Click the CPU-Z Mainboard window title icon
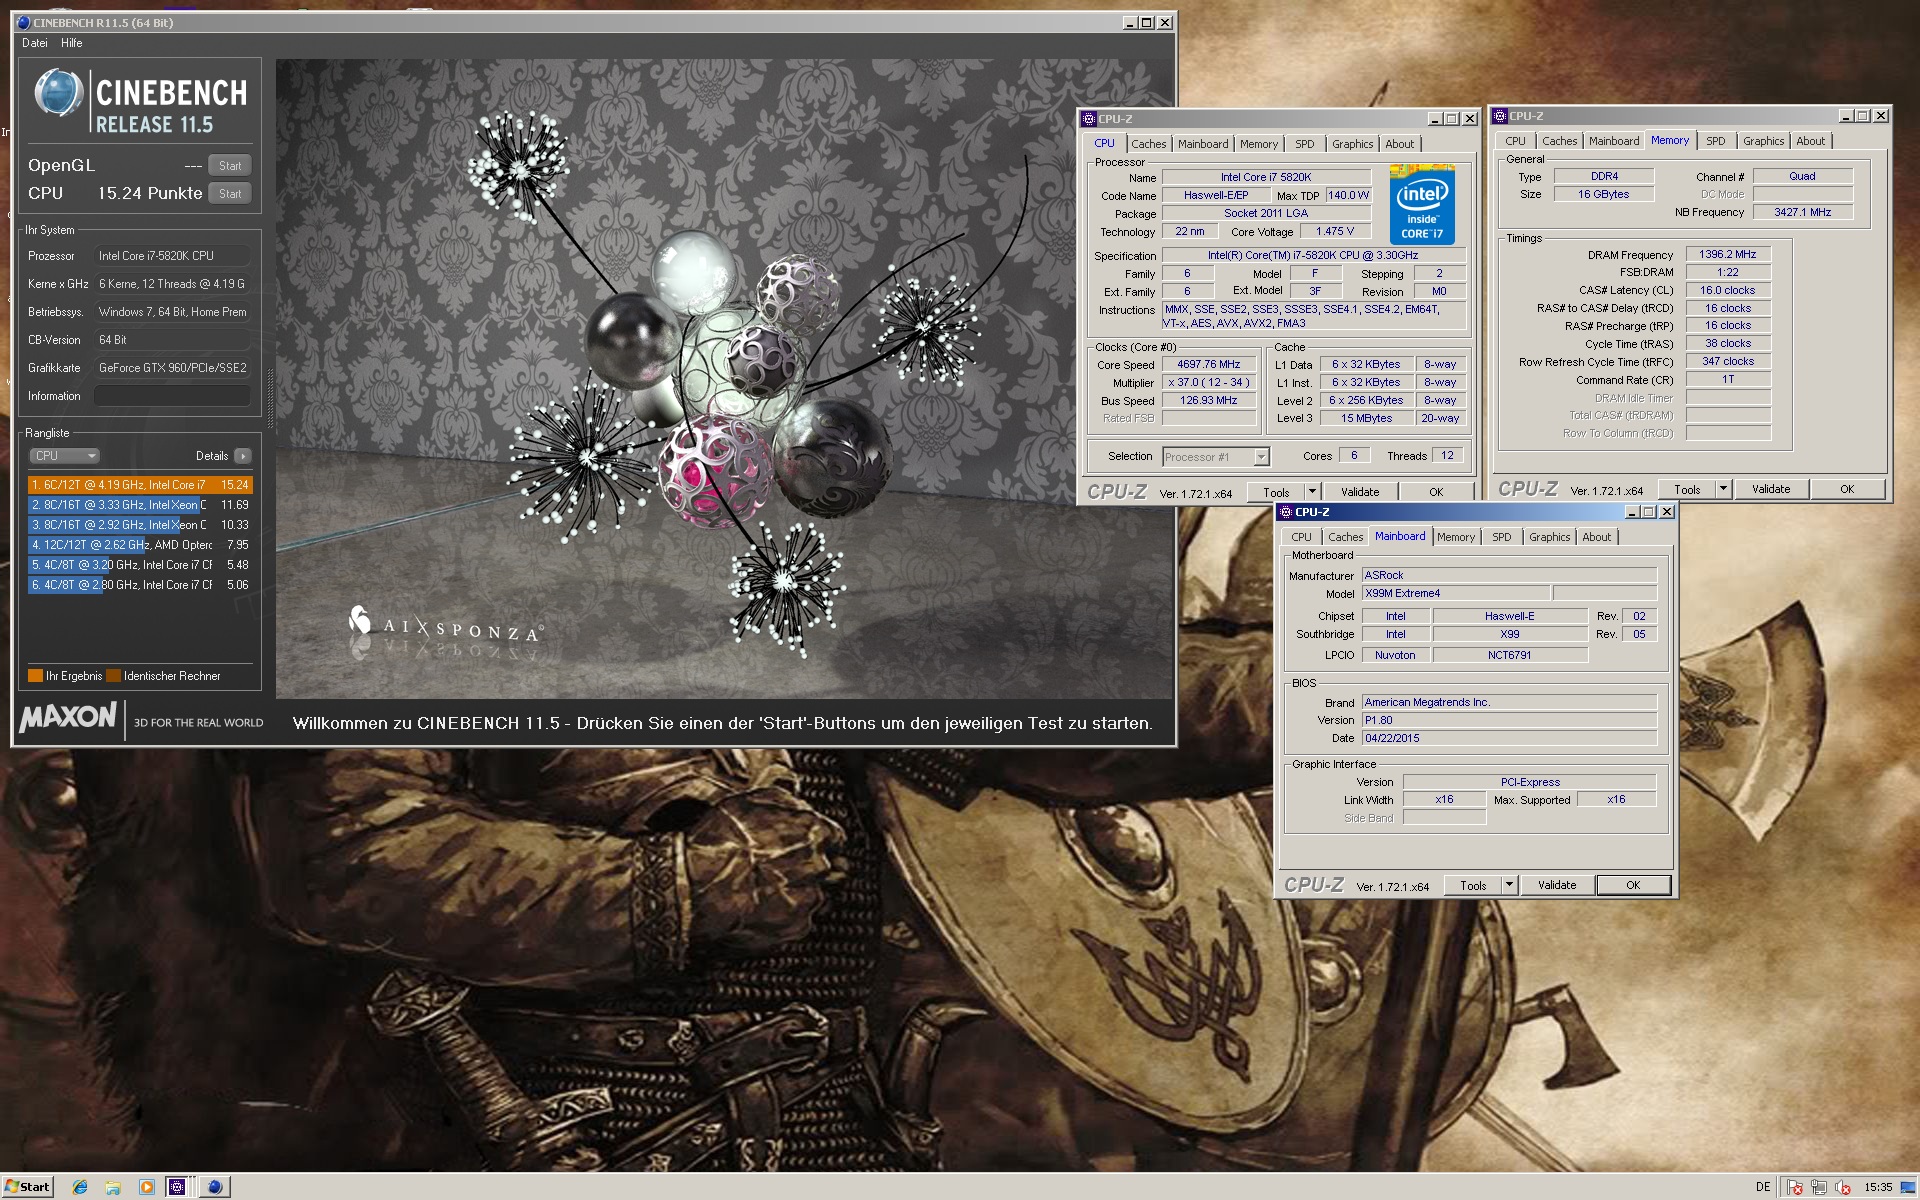Viewport: 1920px width, 1200px height. [1286, 511]
